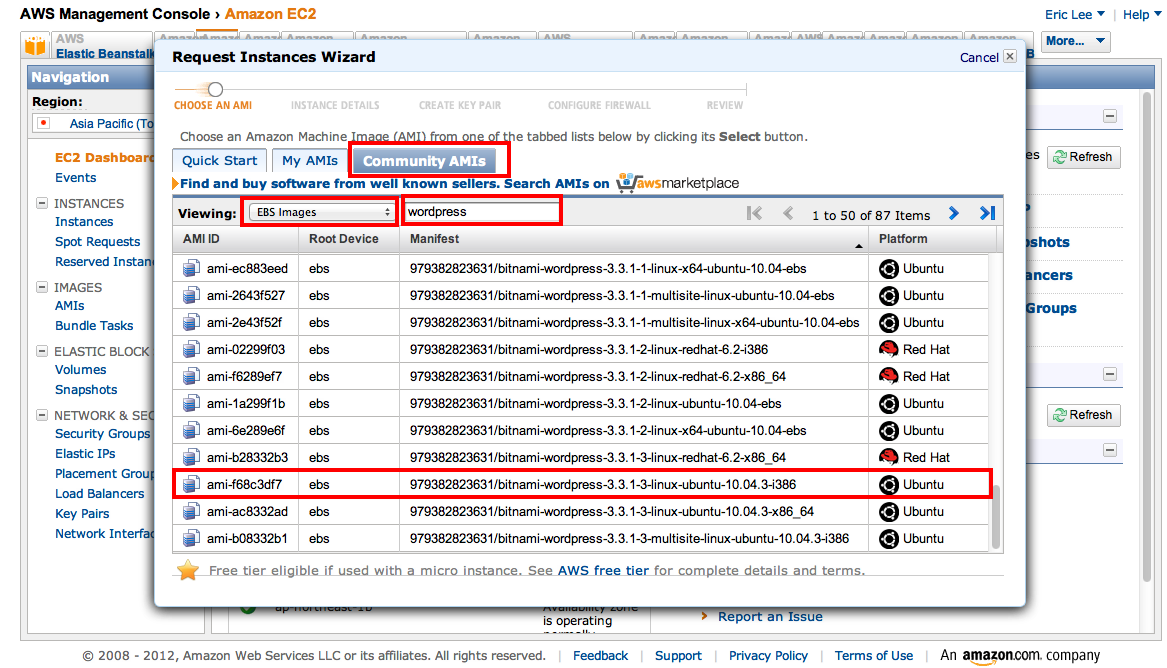Open the Viewing EBS Images dropdown
Viewport: 1167px width, 668px height.
tap(321, 212)
